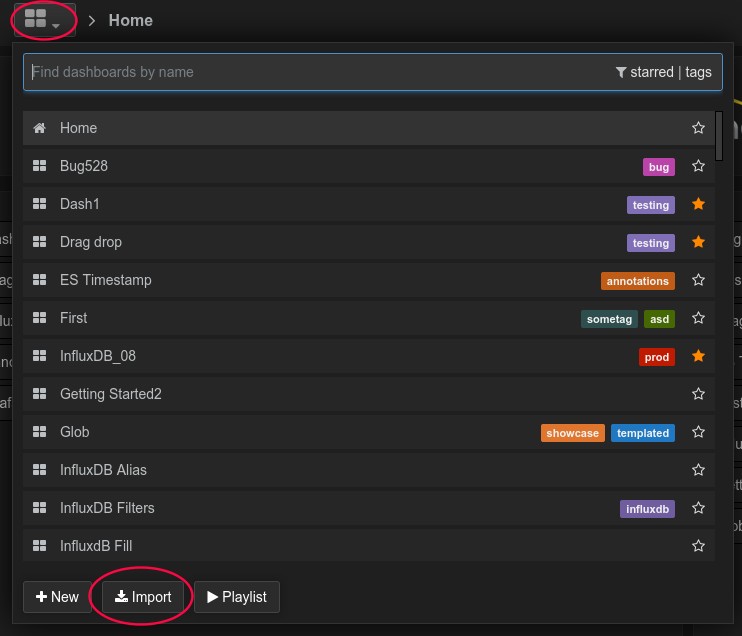Toggle star on ES Timestamp dashboard
This screenshot has height=636, width=742.
[698, 280]
